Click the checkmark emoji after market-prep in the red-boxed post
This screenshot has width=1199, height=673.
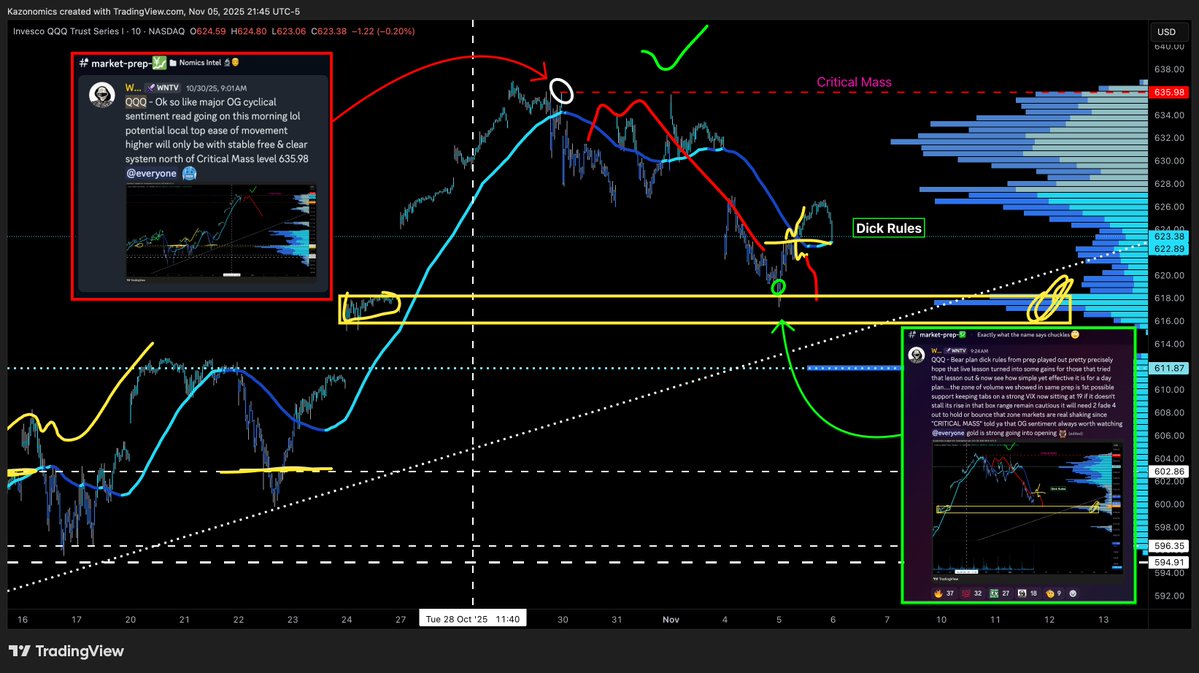pyautogui.click(x=159, y=63)
